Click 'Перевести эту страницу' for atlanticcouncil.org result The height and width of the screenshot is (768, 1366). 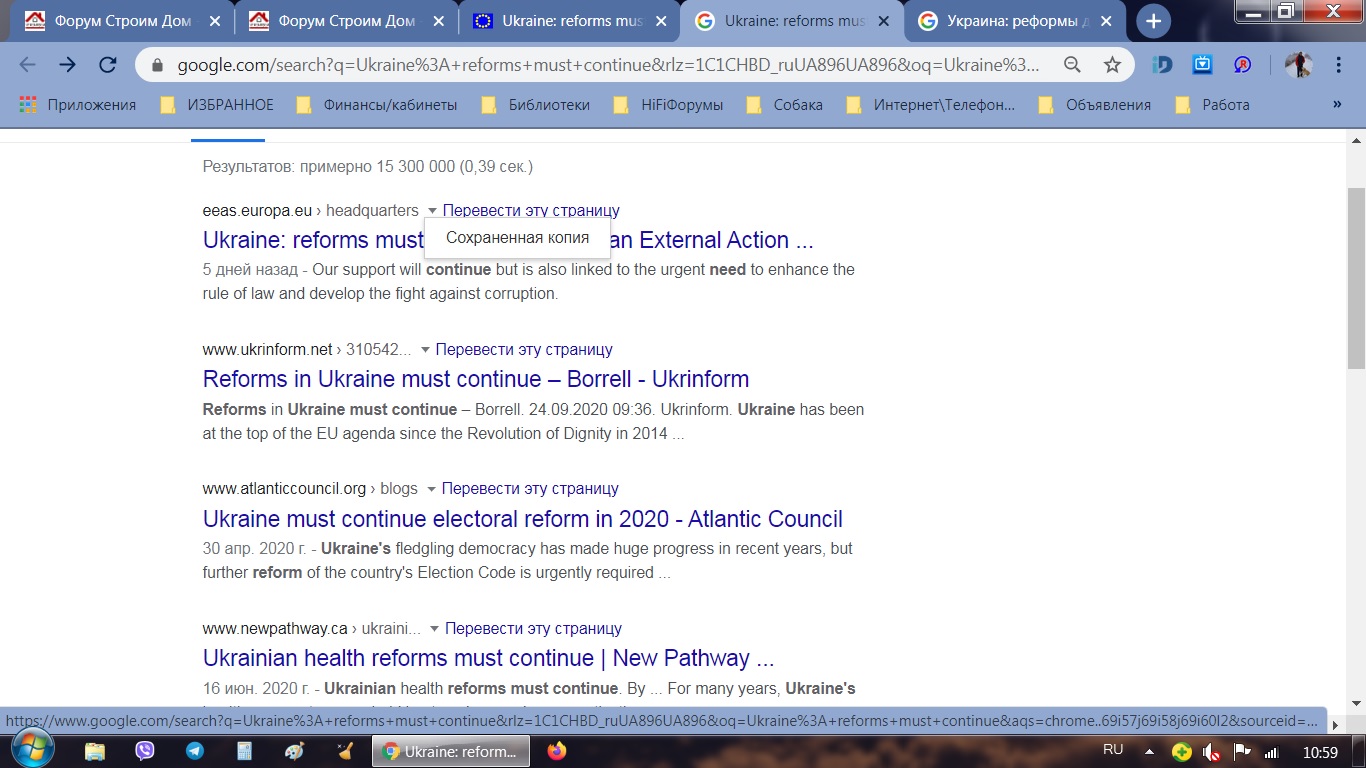pos(530,489)
